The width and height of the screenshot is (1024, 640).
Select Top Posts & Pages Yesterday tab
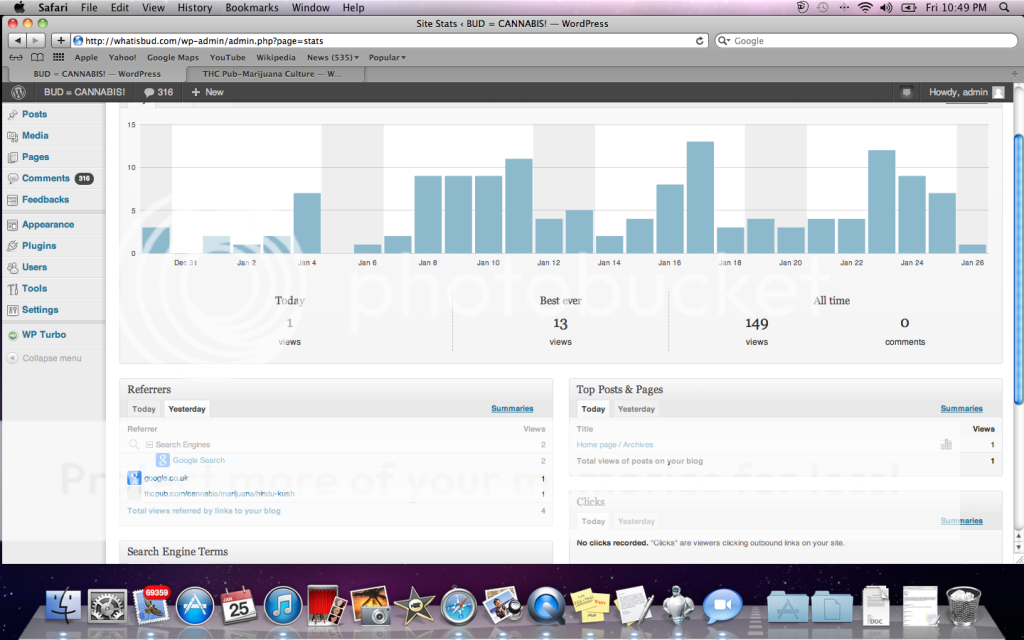[x=636, y=409]
